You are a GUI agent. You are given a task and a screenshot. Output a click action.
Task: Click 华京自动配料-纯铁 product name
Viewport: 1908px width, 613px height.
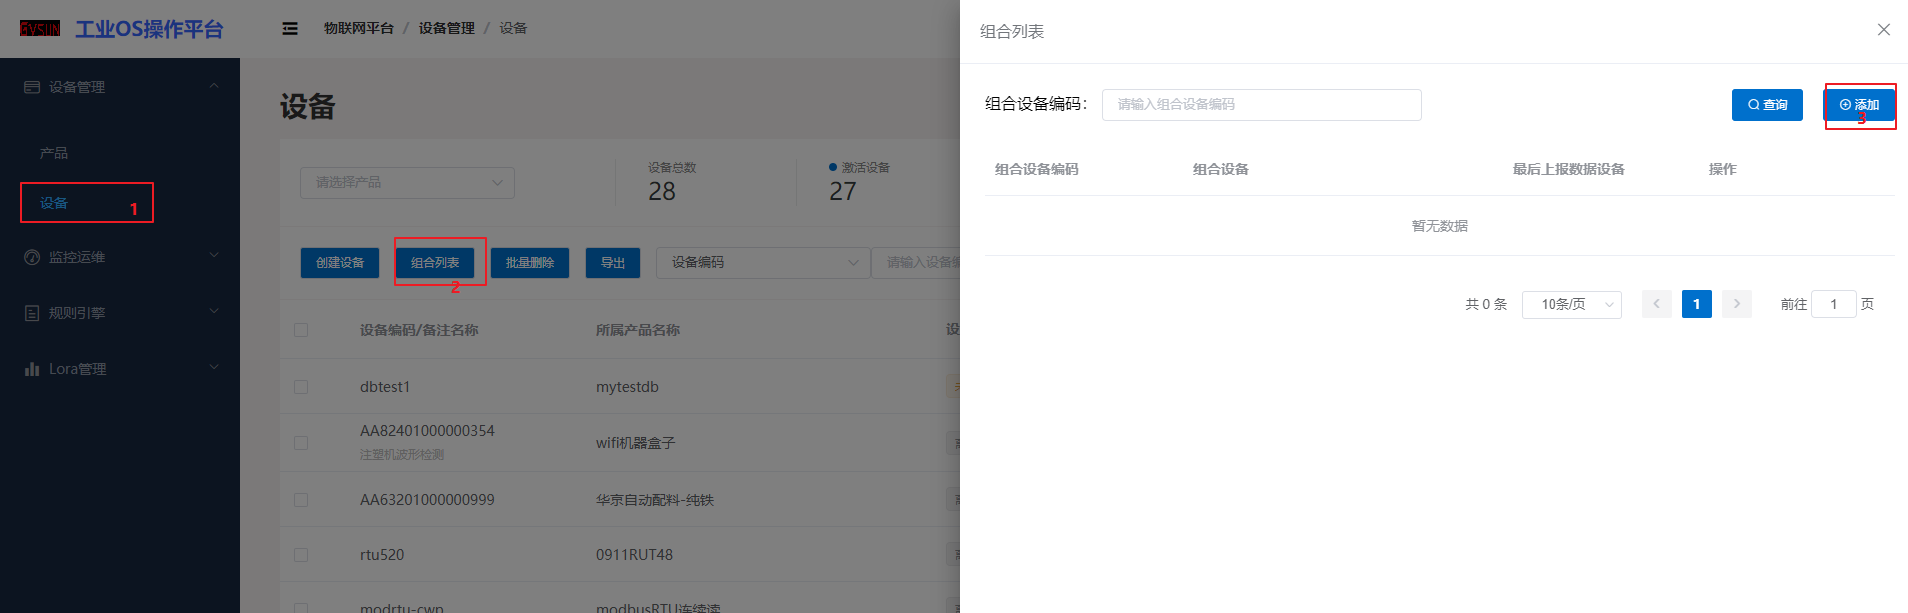(655, 500)
